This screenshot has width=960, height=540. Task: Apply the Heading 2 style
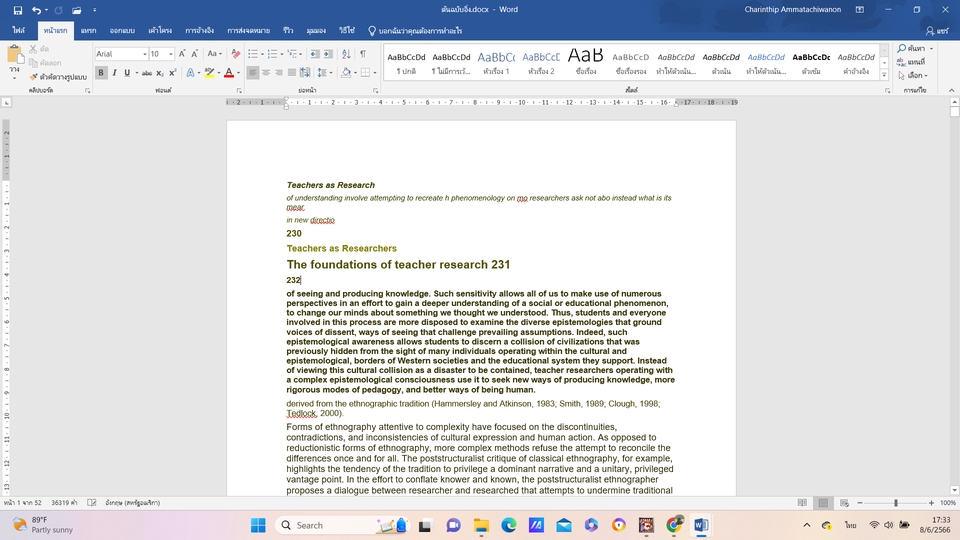541,63
